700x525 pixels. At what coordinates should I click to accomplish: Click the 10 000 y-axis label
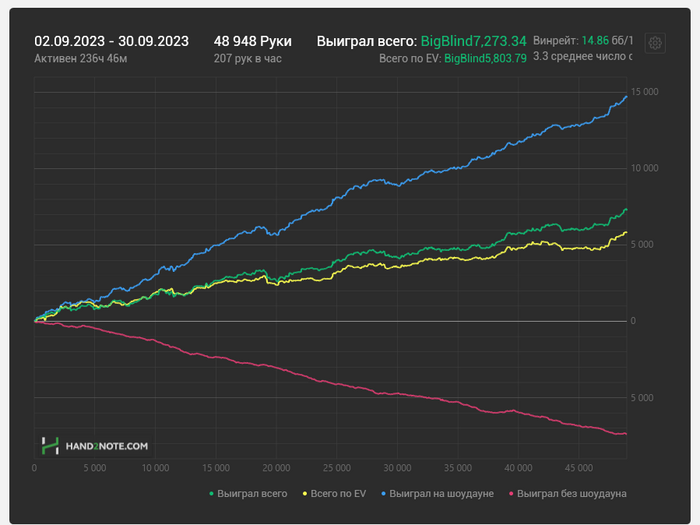click(x=644, y=168)
